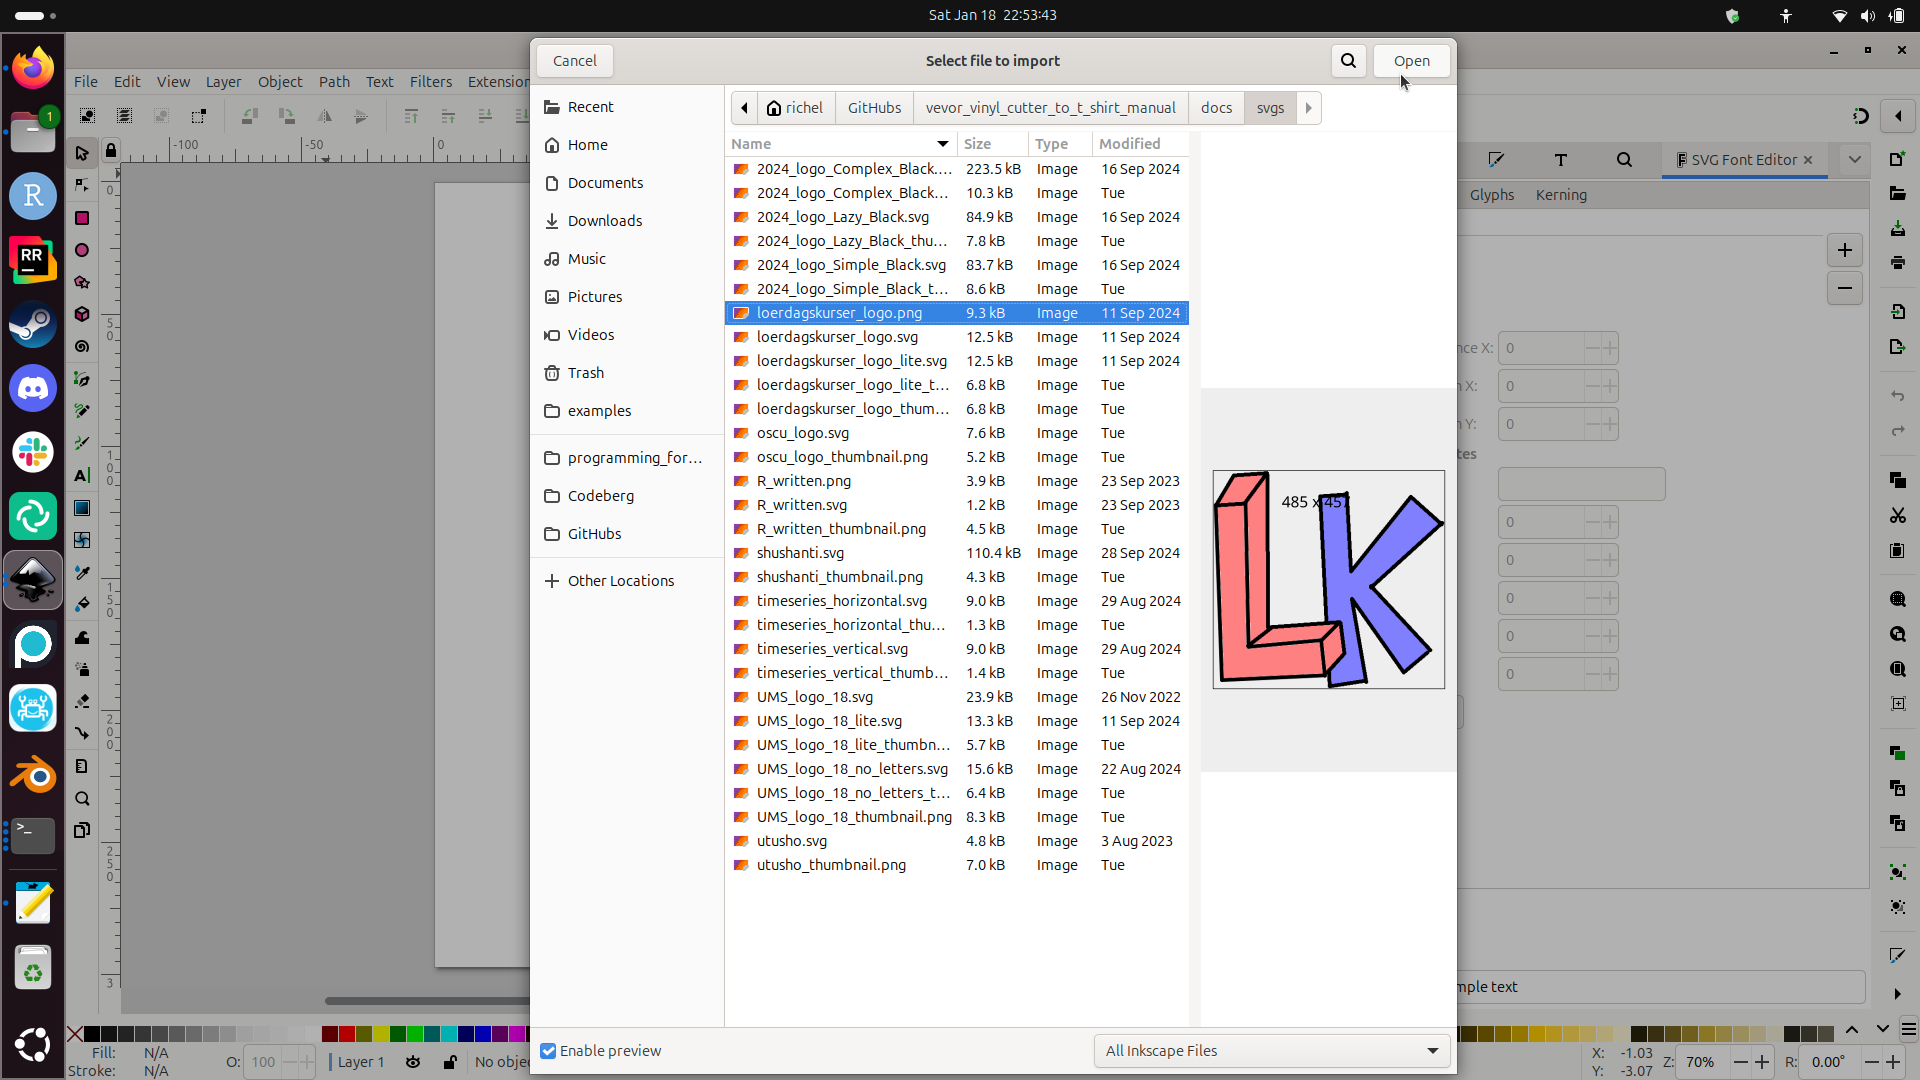This screenshot has height=1080, width=1920.
Task: Click the opacity value field
Action: click(264, 1062)
